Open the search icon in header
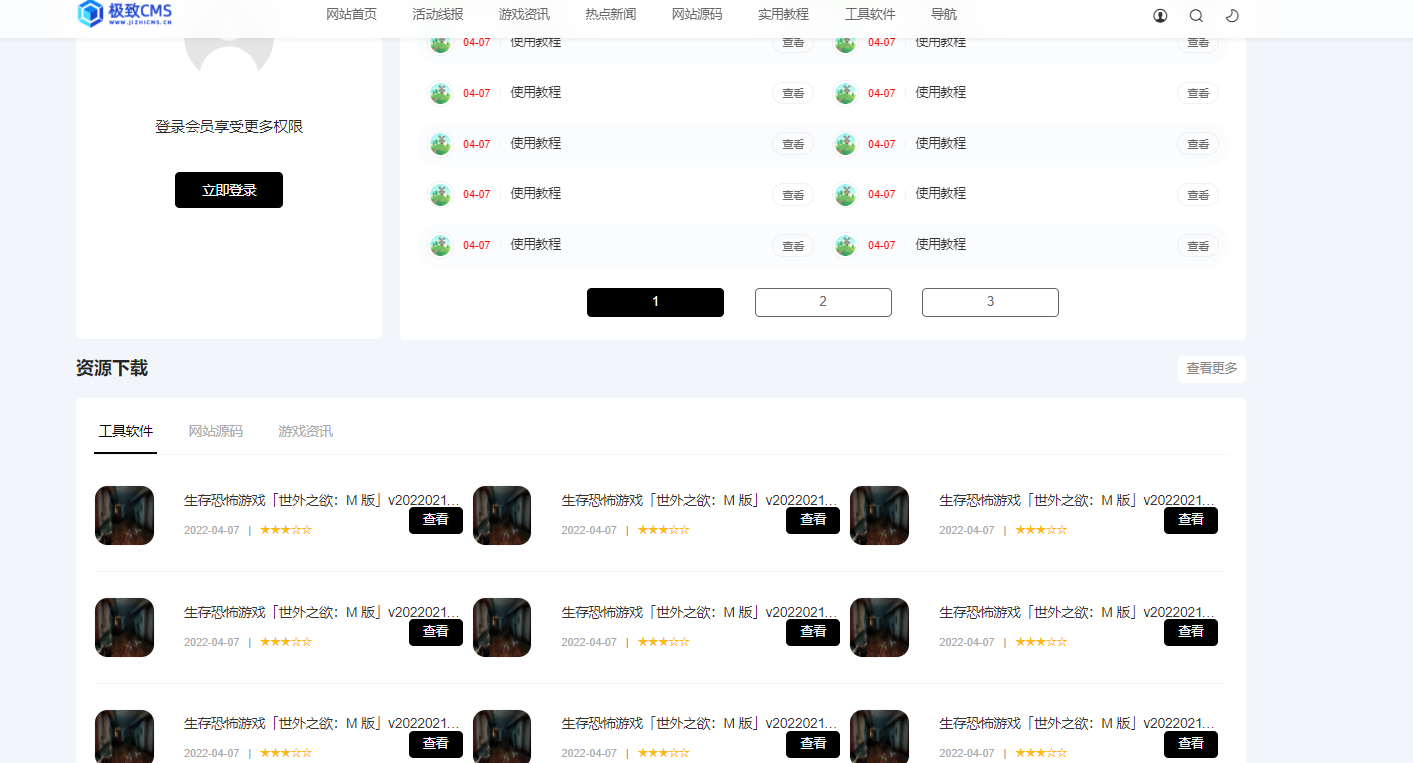 (x=1196, y=15)
